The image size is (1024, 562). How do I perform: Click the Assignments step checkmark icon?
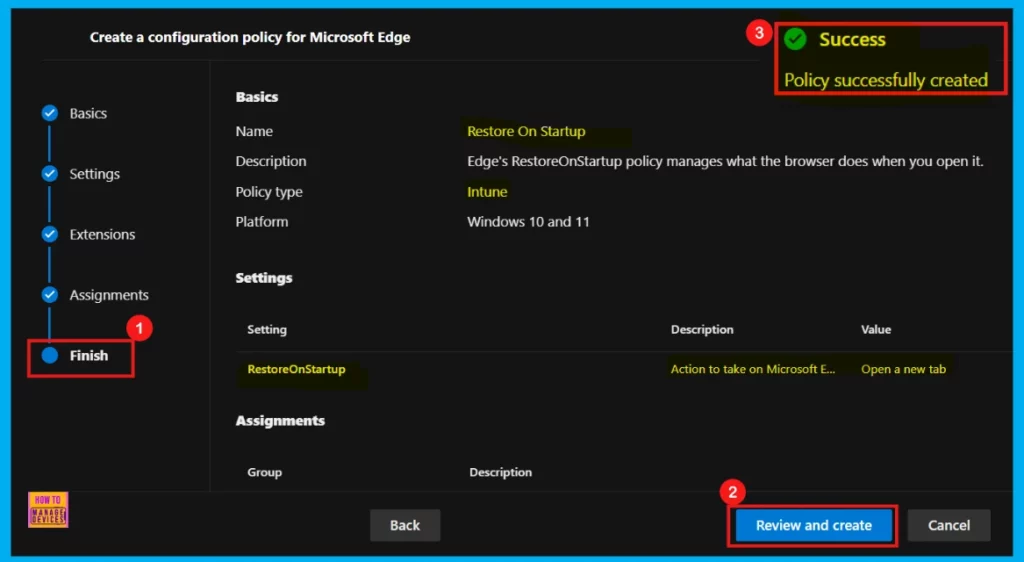(50, 295)
